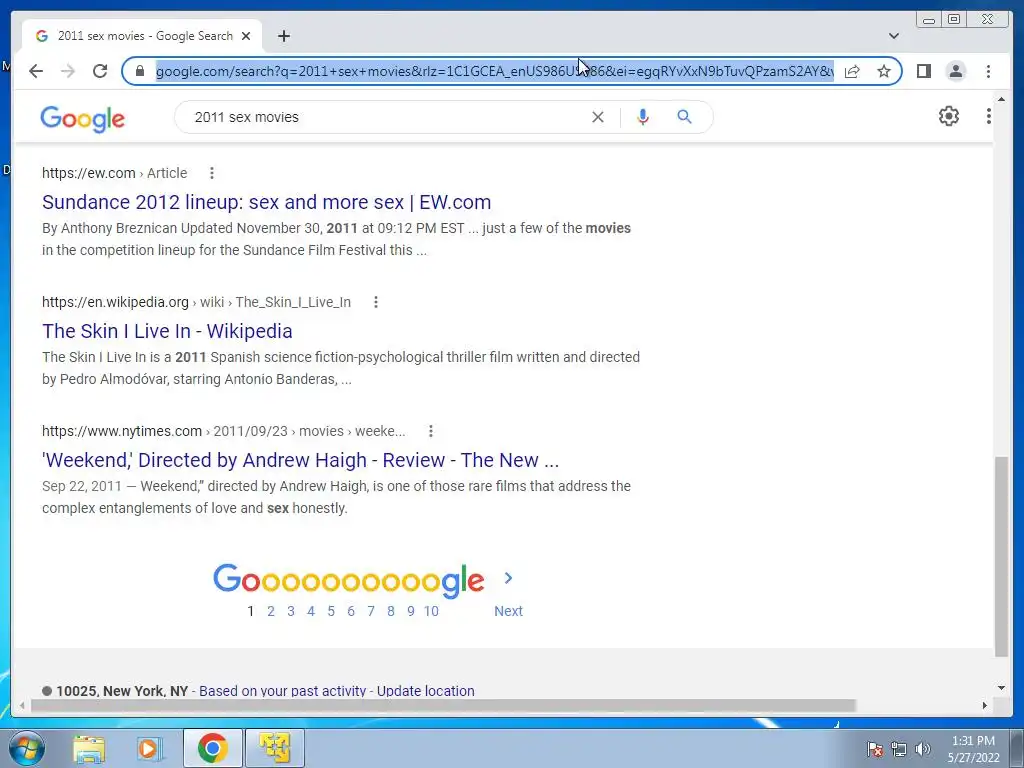Click the yellow app icon on the taskbar
Viewport: 1024px width, 768px height.
[274, 748]
